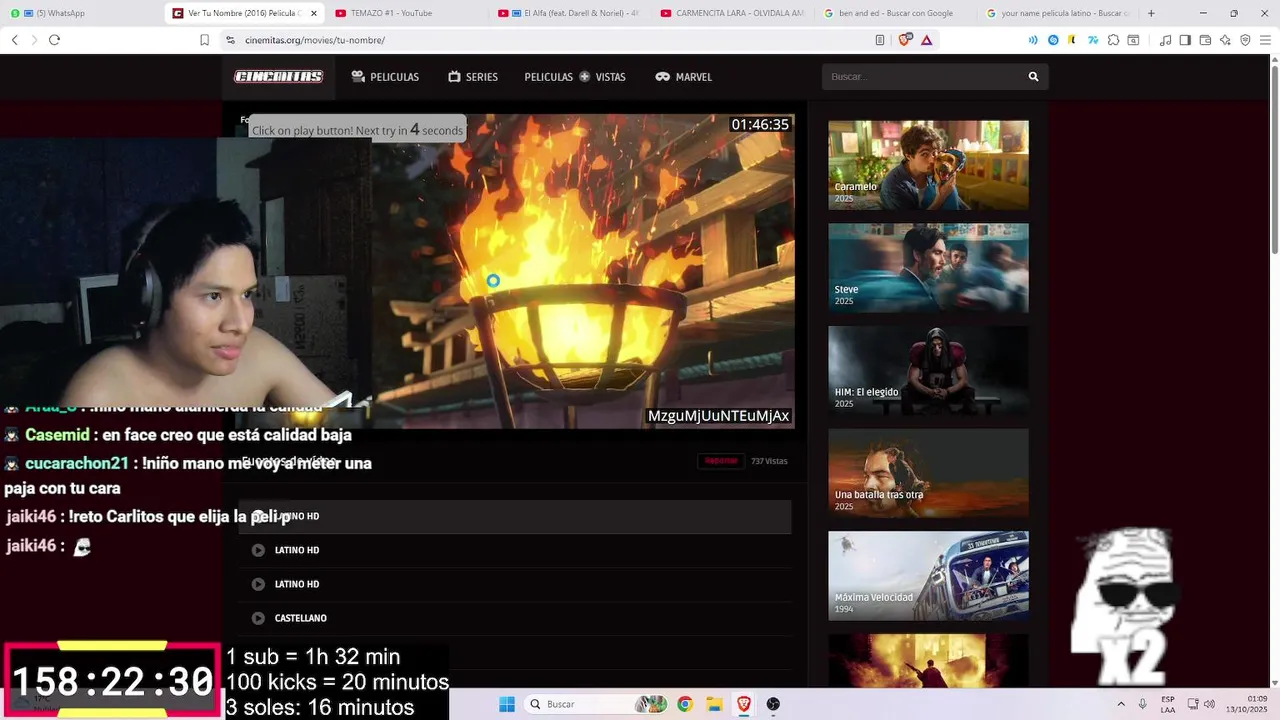
Task: Select the highlighted first LATINO HD source
Action: point(515,516)
